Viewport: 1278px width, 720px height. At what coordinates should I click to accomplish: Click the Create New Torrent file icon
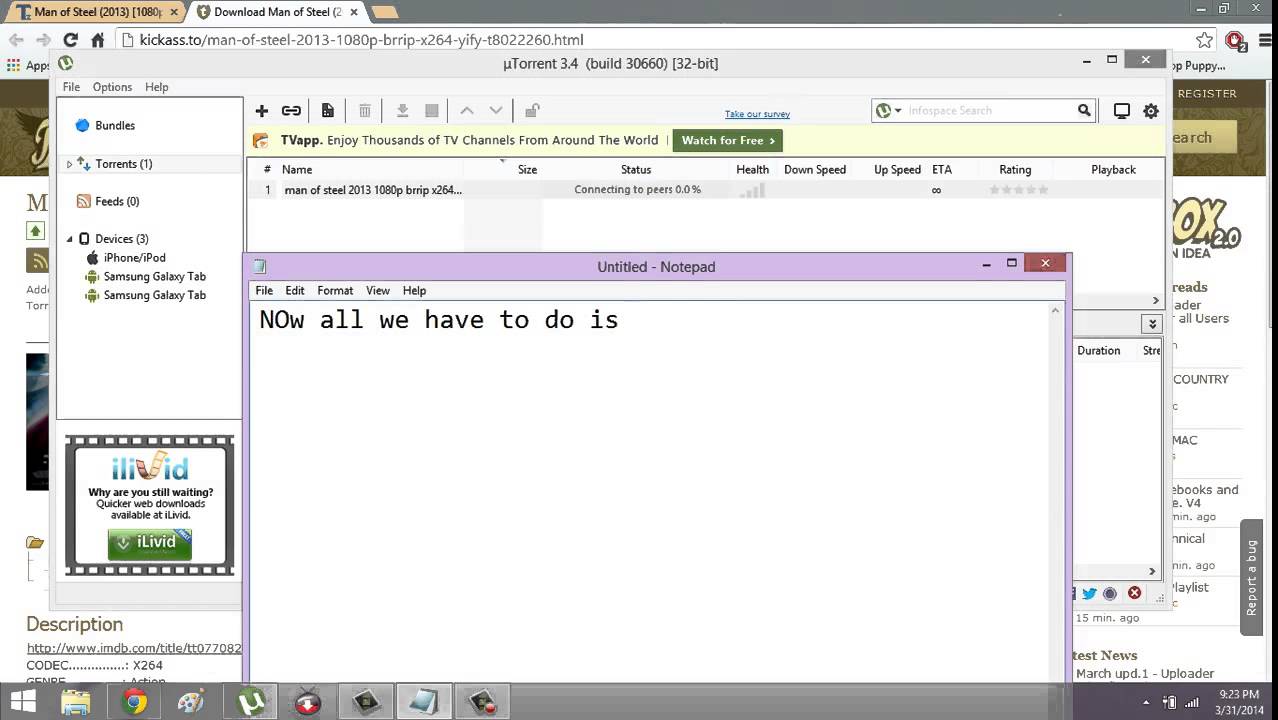coord(327,111)
